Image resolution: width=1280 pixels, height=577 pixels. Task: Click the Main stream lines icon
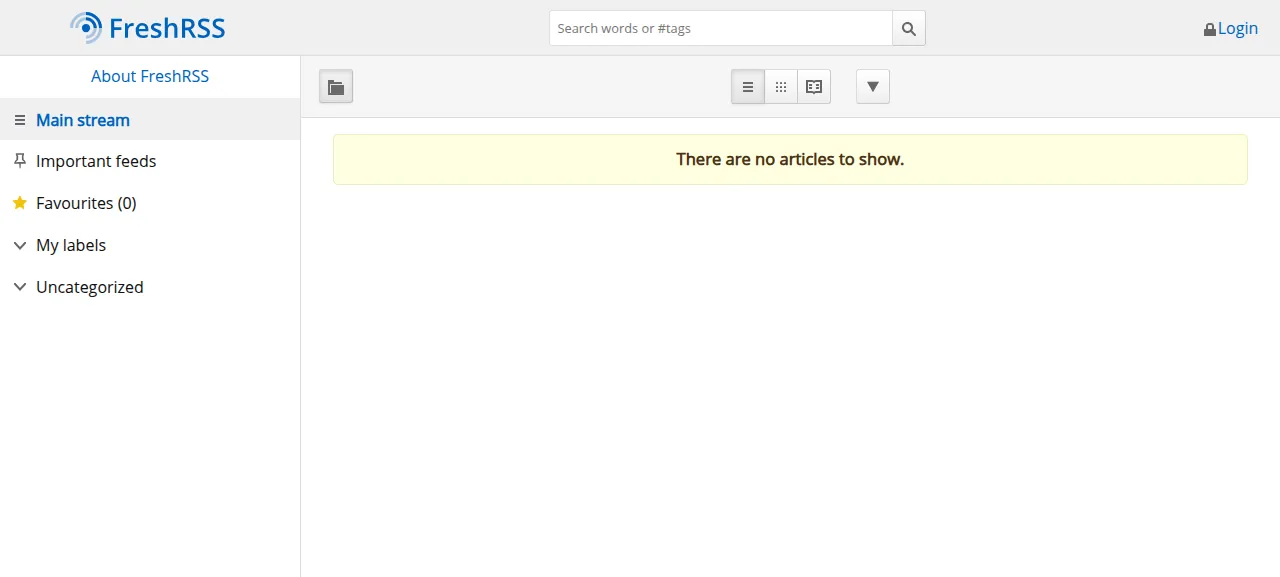click(x=20, y=120)
